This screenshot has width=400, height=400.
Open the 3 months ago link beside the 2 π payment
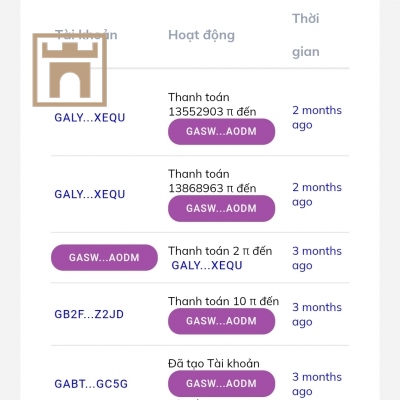(x=317, y=258)
